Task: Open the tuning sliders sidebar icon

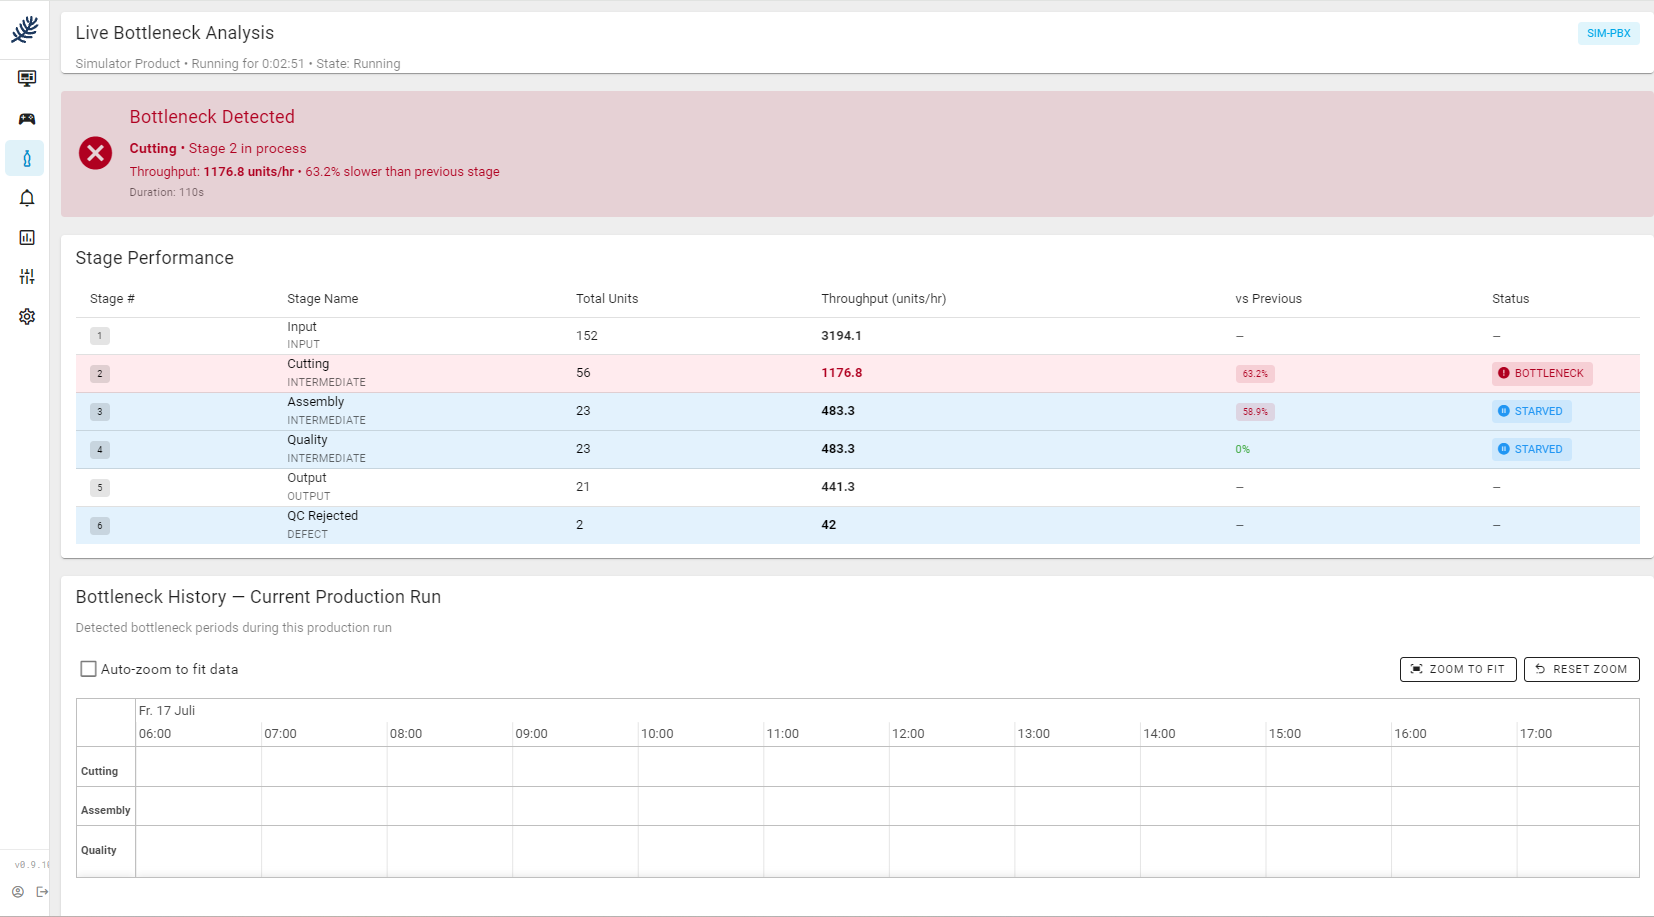Action: [27, 276]
